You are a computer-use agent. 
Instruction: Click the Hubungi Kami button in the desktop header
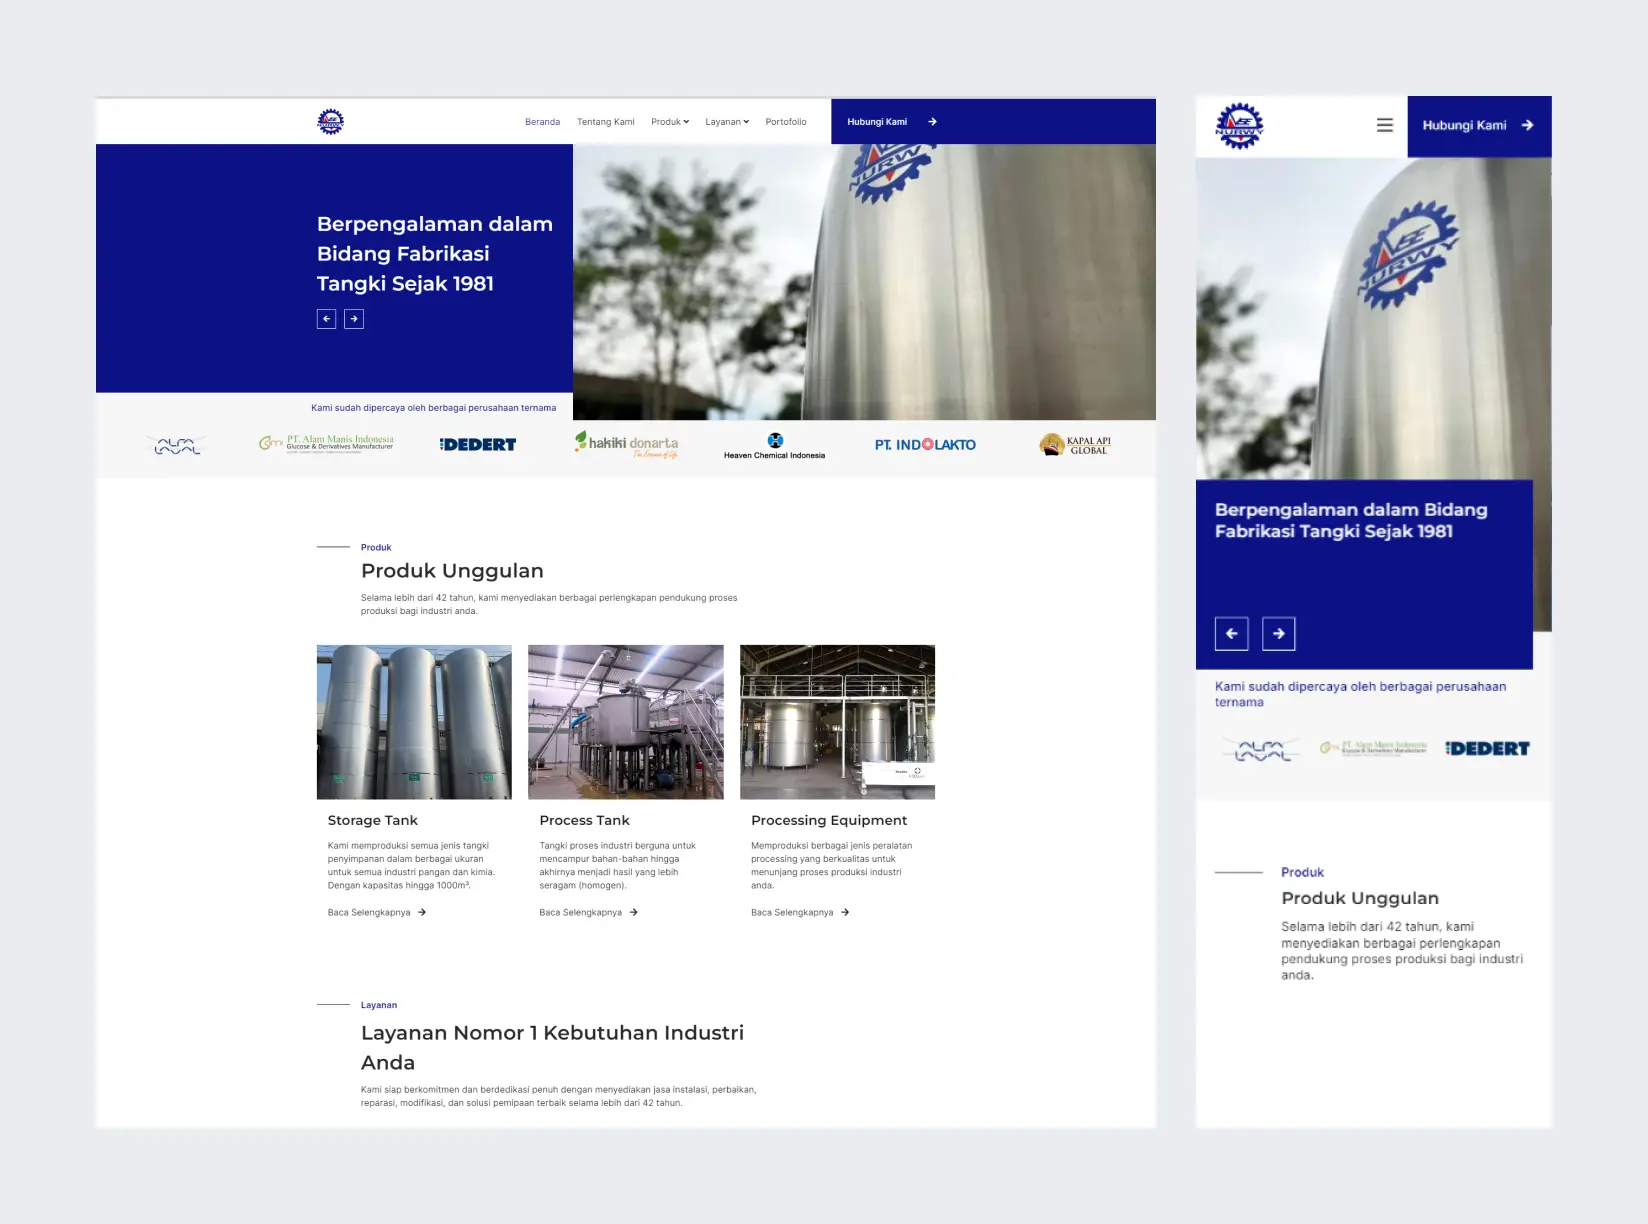tap(993, 121)
